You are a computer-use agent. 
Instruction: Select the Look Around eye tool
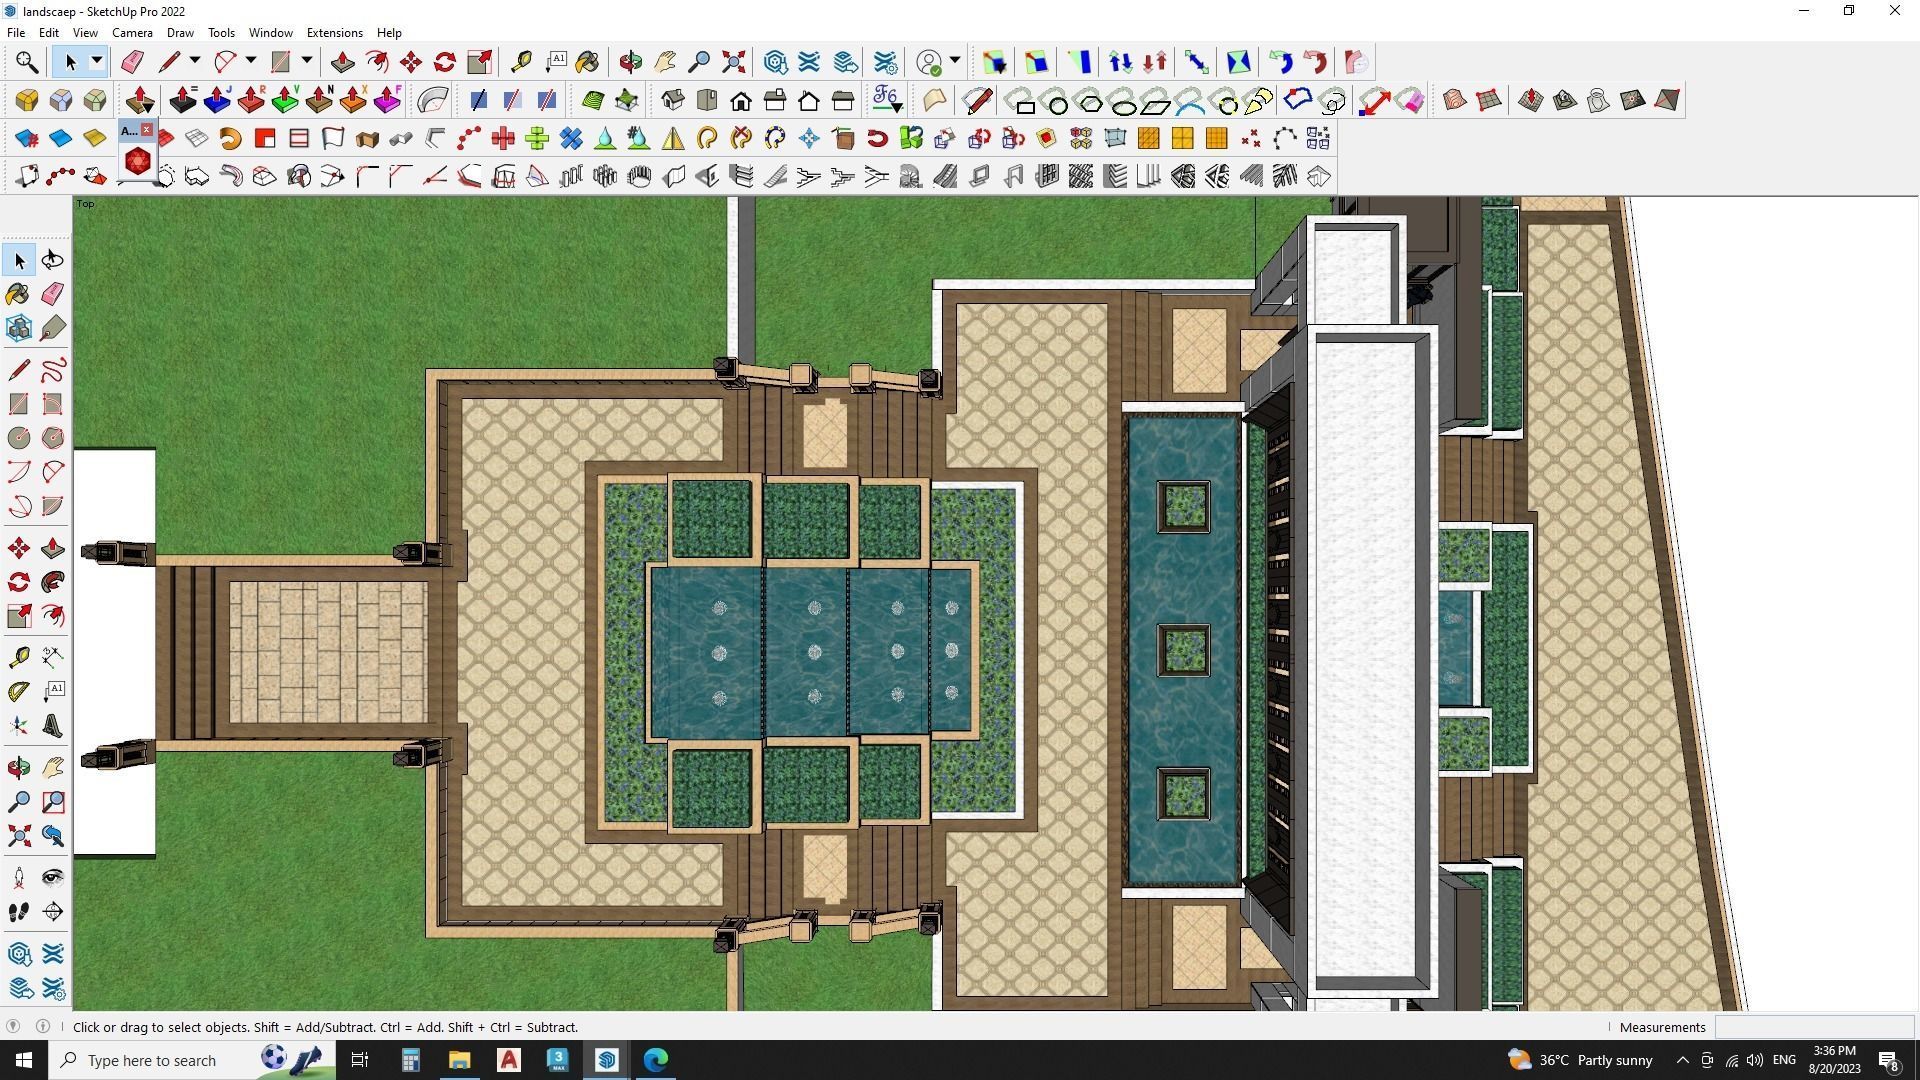click(x=53, y=878)
